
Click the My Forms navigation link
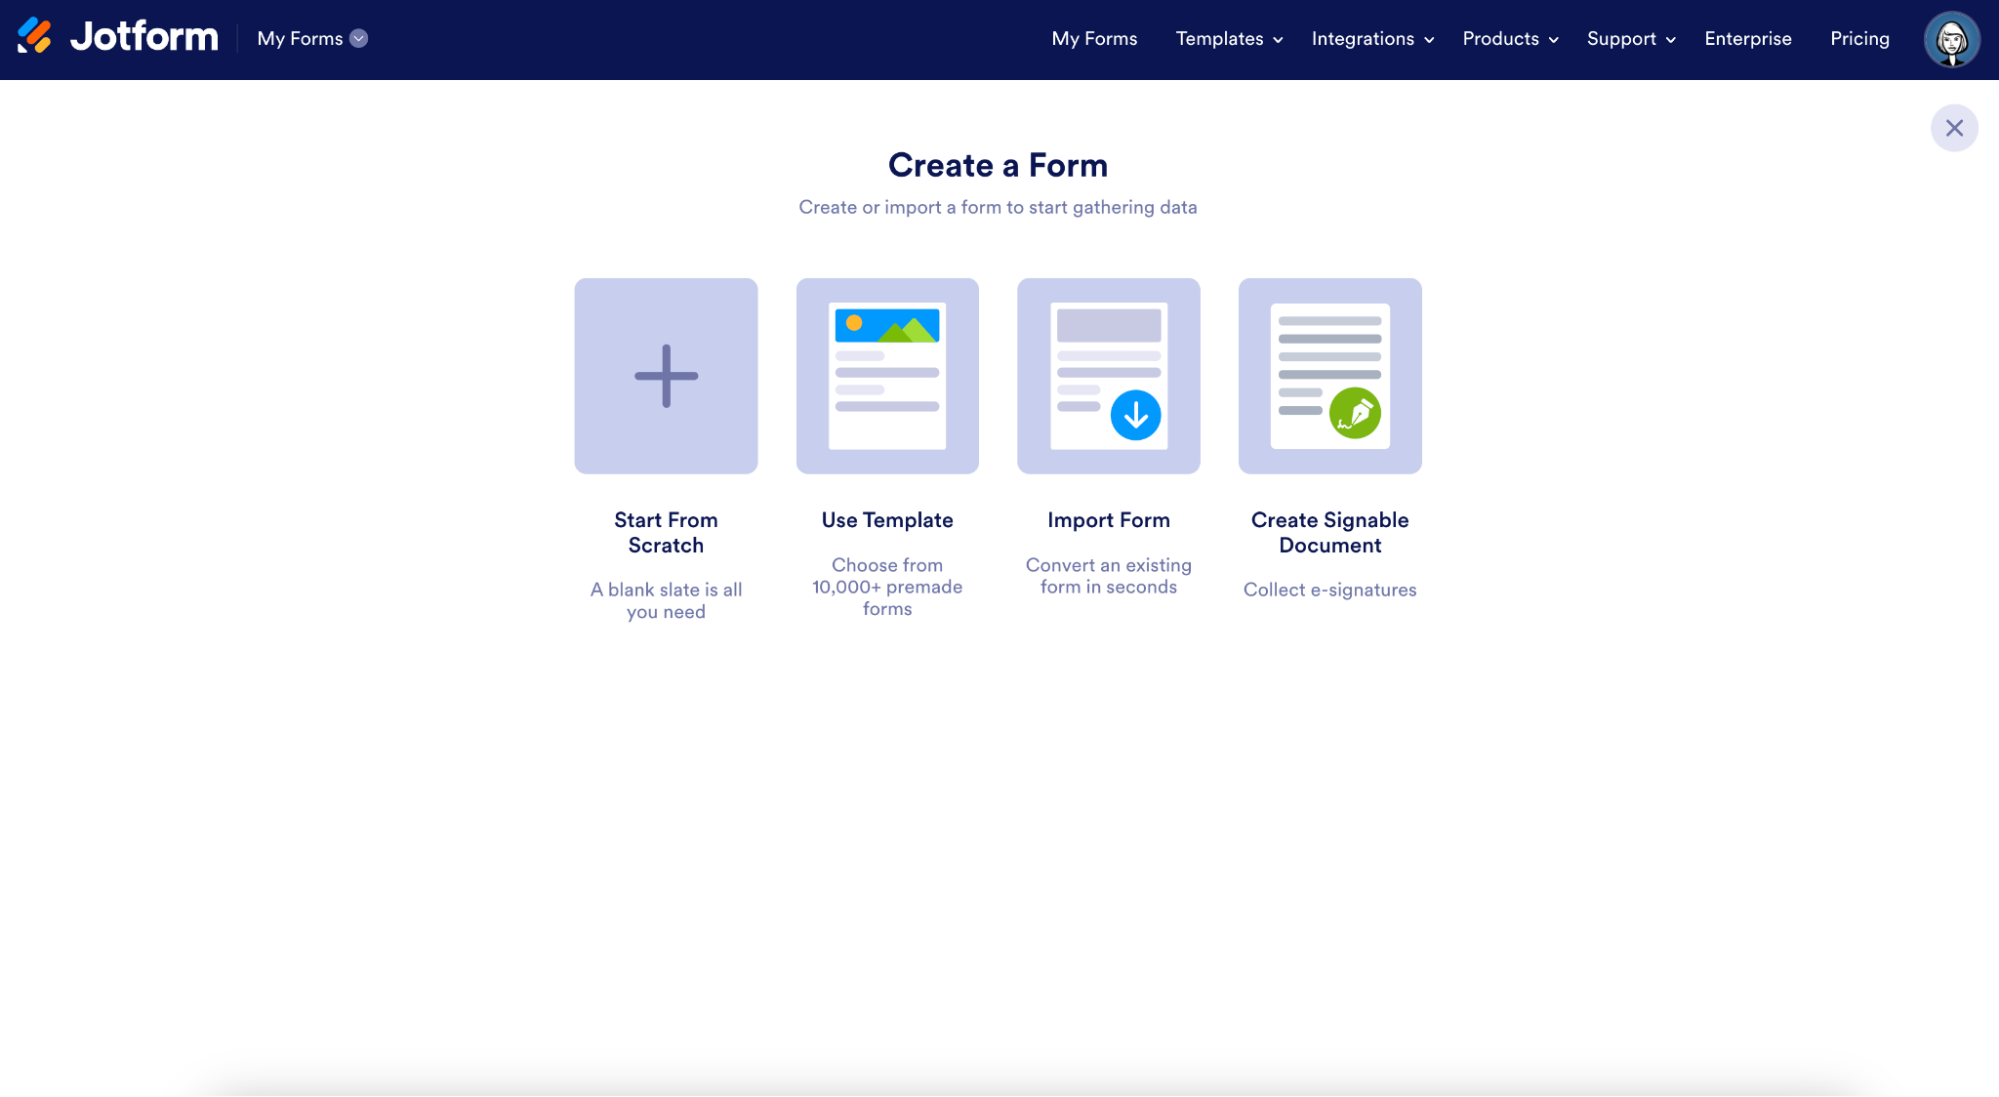[x=1095, y=36]
